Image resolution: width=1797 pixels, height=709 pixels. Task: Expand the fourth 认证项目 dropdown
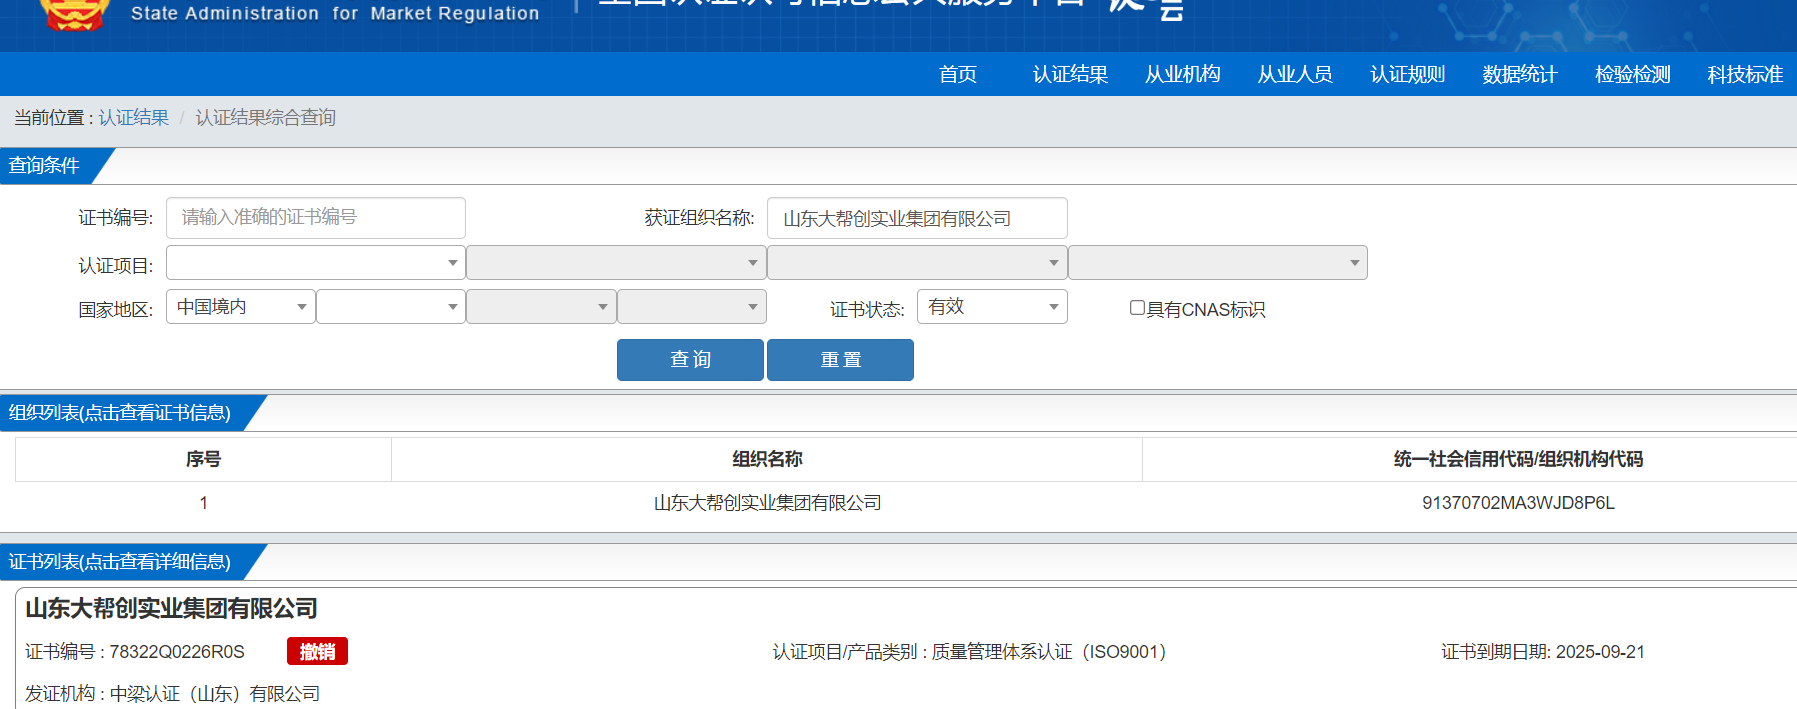pyautogui.click(x=1218, y=263)
